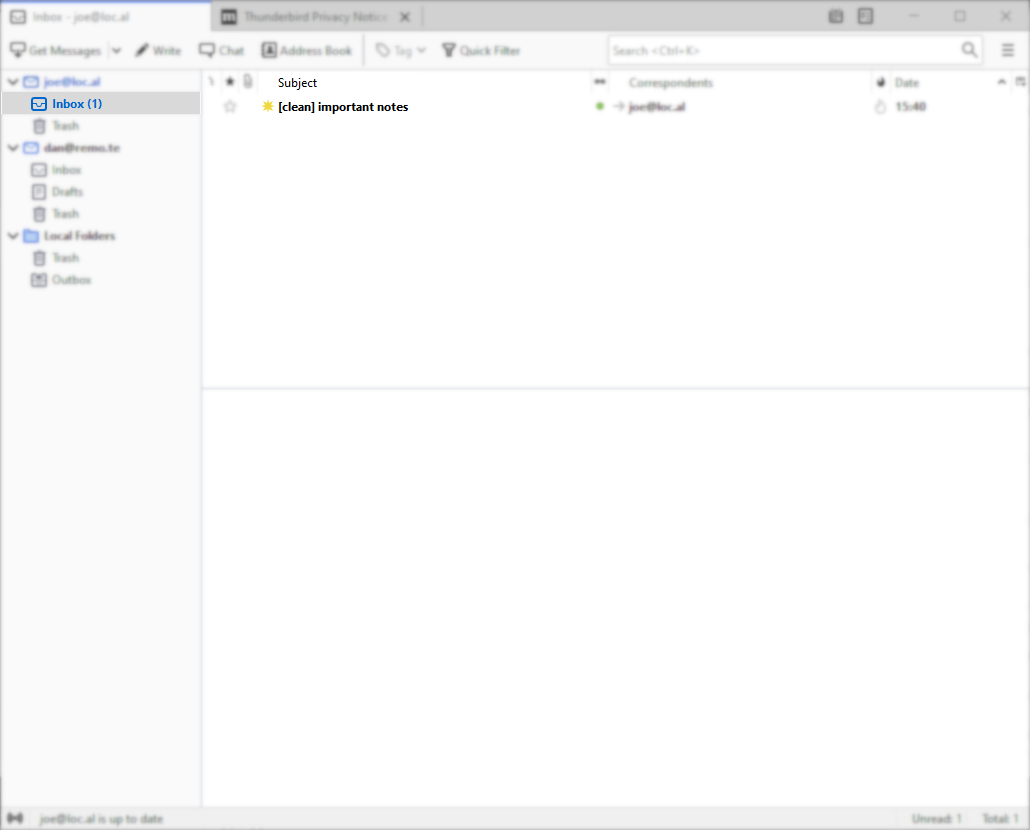This screenshot has width=1030, height=830.
Task: Open the Get Messages dropdown arrow
Action: pos(116,51)
